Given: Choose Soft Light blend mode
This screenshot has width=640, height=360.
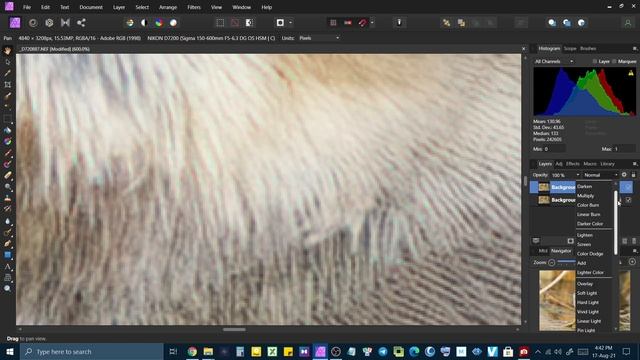Looking at the screenshot, I should point(587,293).
